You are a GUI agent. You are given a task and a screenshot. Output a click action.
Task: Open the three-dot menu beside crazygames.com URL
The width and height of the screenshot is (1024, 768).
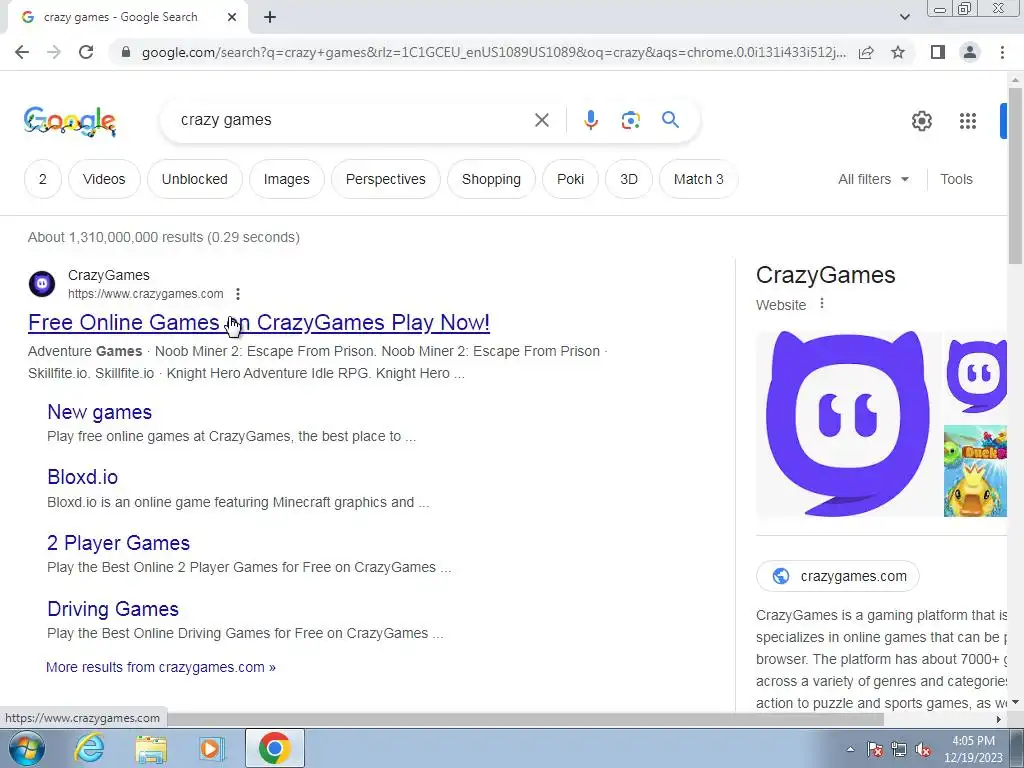[238, 294]
